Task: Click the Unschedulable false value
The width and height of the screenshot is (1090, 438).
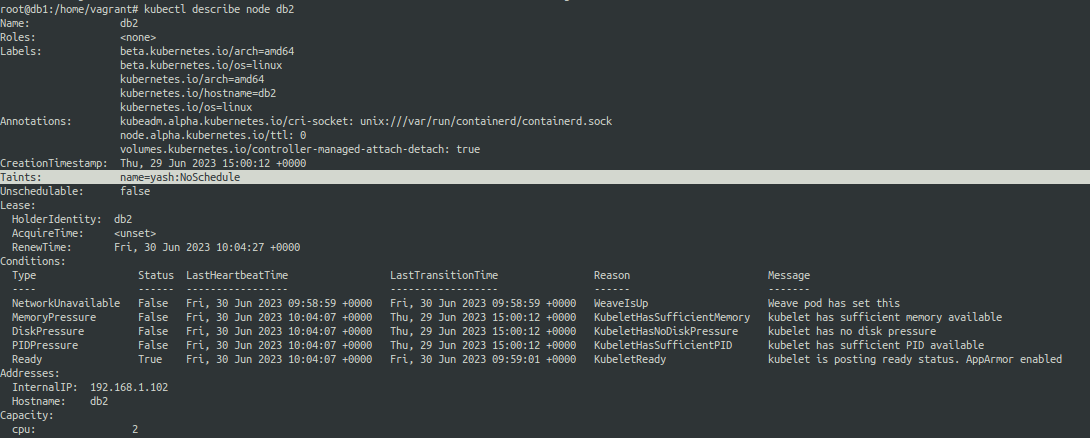Action: click(135, 191)
